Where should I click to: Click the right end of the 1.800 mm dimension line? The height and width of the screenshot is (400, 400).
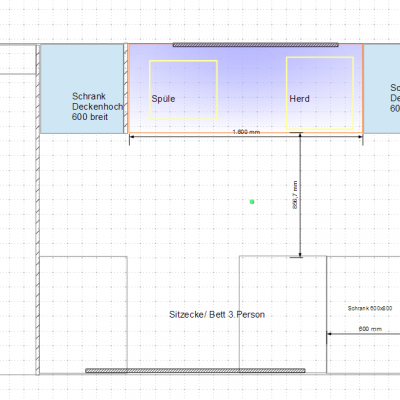[x=362, y=137]
